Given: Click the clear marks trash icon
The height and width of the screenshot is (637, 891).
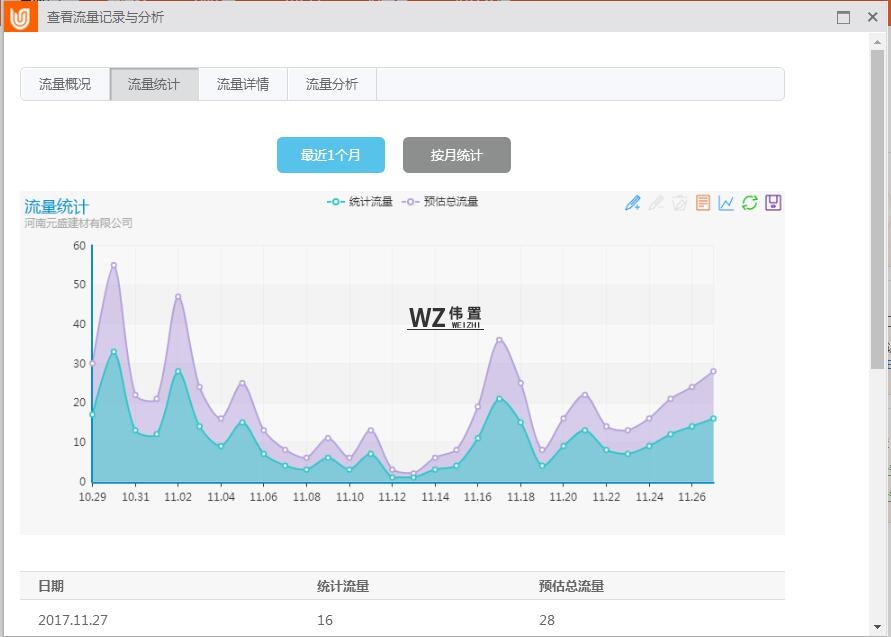Looking at the screenshot, I should click(x=679, y=203).
